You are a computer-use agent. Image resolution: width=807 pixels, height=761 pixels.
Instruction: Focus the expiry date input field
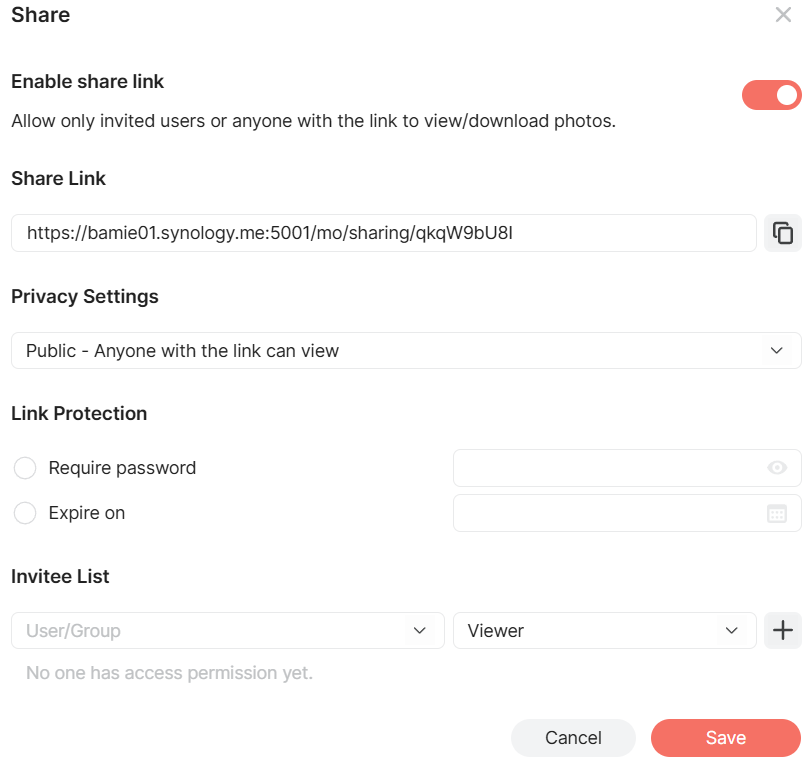click(x=627, y=513)
